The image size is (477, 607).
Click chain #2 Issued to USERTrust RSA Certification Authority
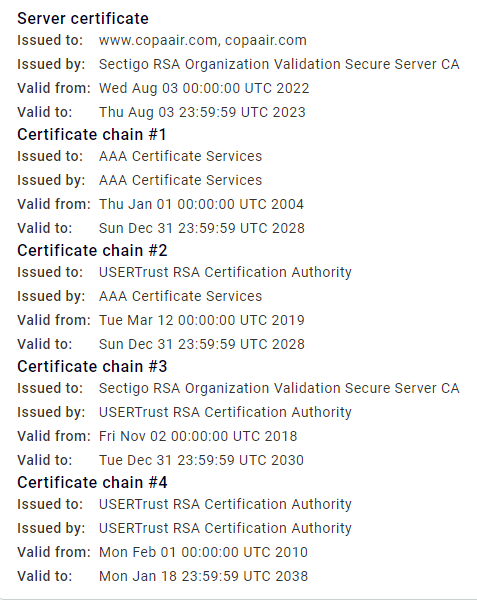[x=225, y=272]
